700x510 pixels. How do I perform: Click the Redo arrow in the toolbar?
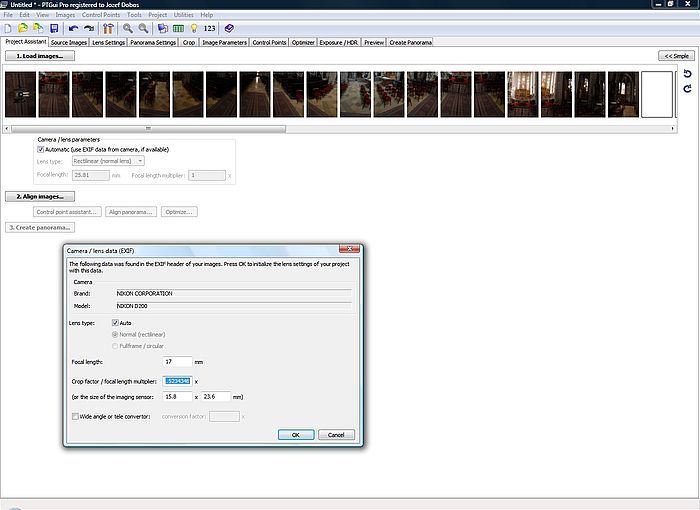point(89,29)
